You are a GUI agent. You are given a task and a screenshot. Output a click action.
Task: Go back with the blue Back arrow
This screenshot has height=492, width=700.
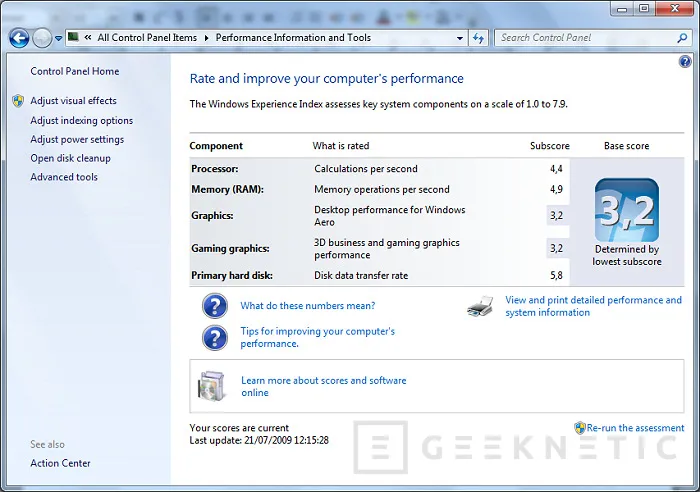[x=19, y=38]
